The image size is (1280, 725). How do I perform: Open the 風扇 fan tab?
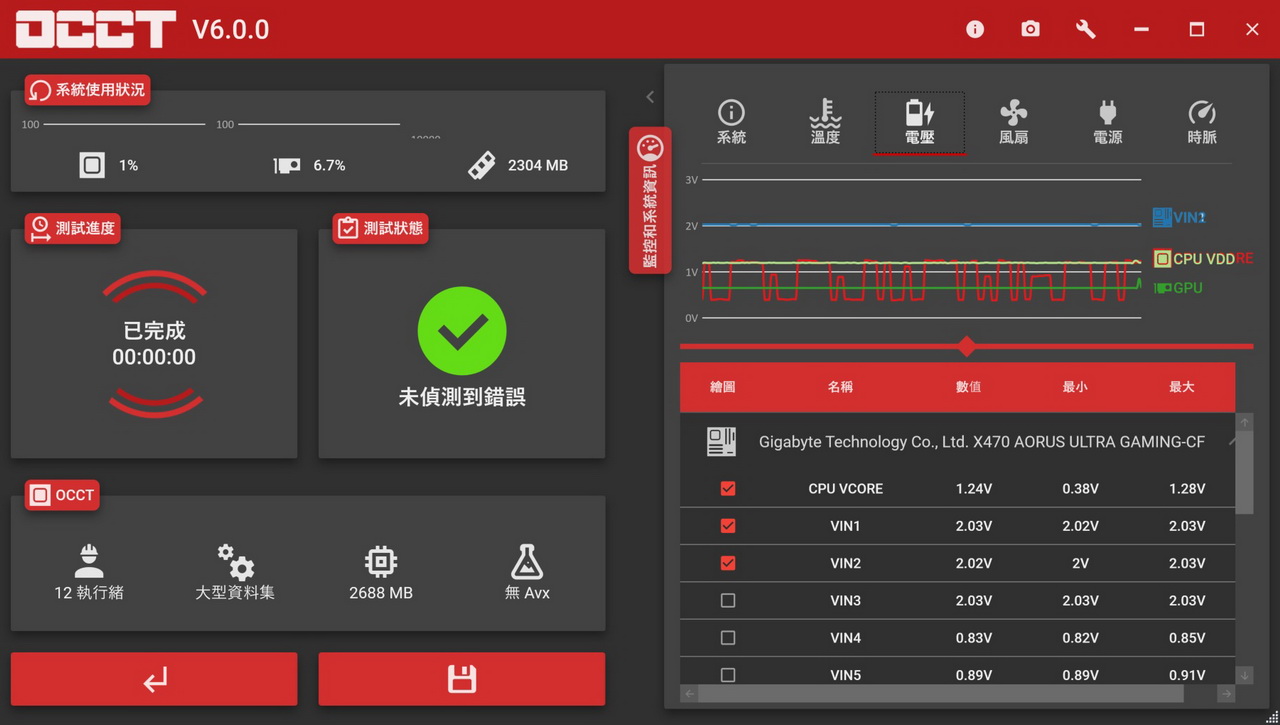(1013, 123)
